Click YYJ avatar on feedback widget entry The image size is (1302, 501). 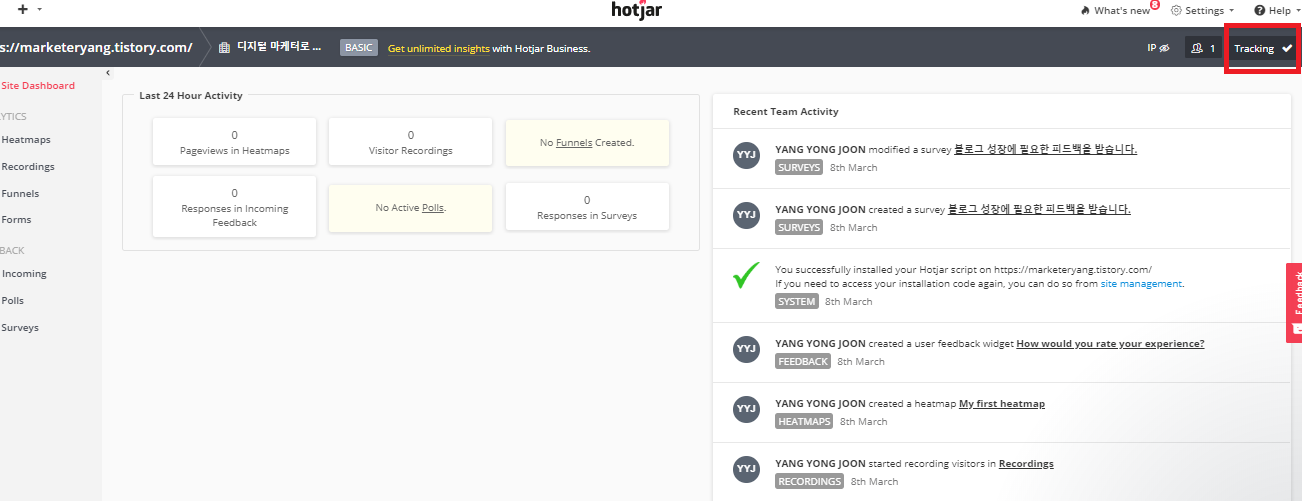coord(747,349)
